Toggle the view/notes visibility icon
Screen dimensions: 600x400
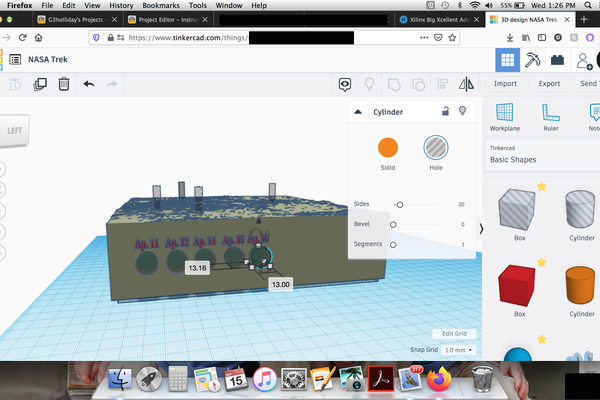(345, 84)
